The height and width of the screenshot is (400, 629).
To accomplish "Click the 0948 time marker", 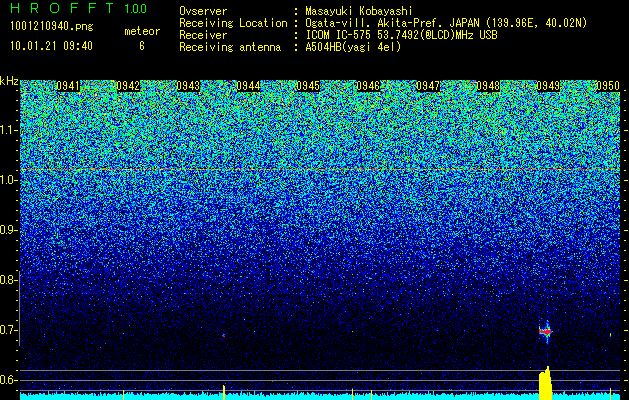I will [x=488, y=86].
